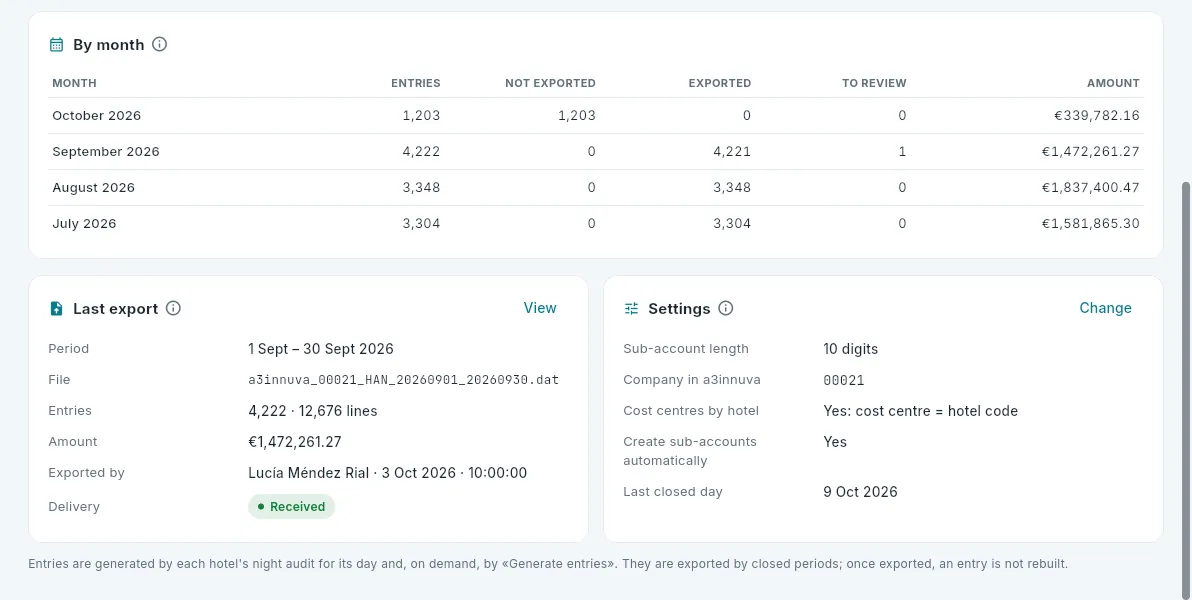The image size is (1192, 600).
Task: Click the Last export file icon
Action: pyautogui.click(x=56, y=309)
